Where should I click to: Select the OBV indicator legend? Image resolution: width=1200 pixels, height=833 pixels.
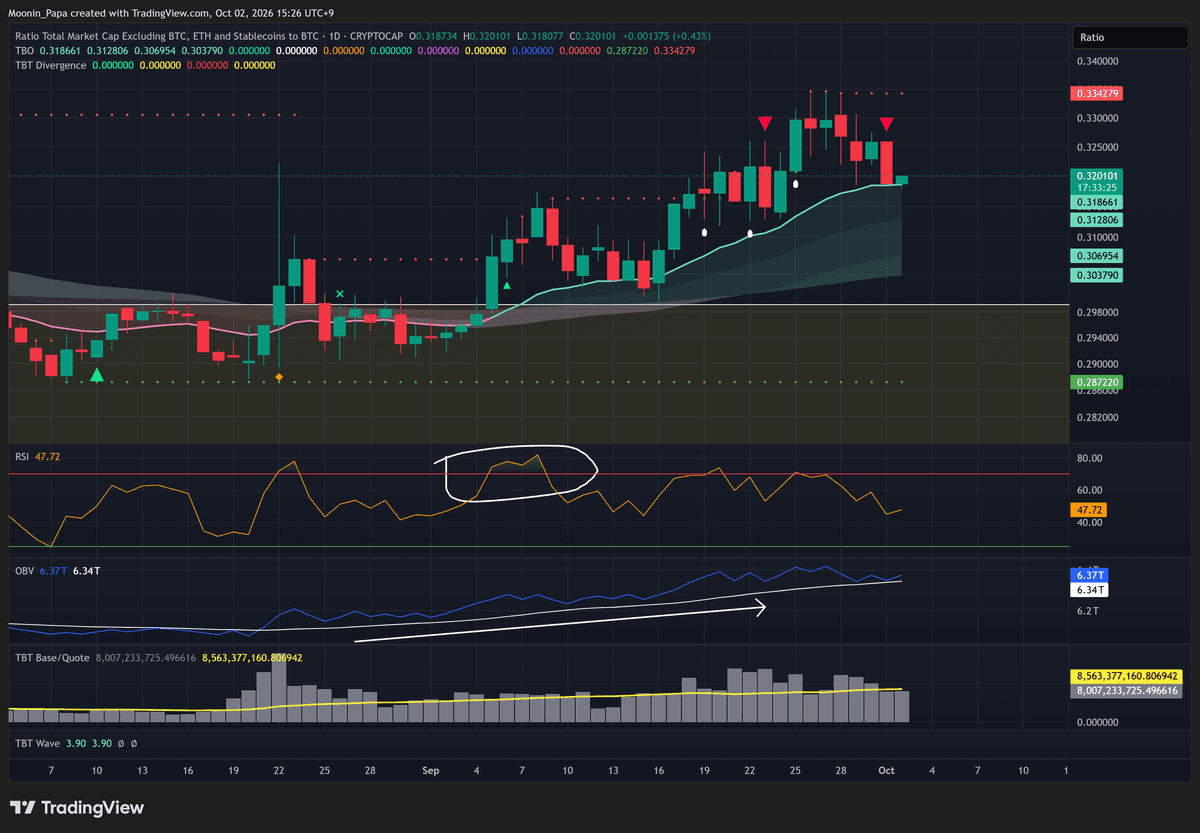point(24,570)
